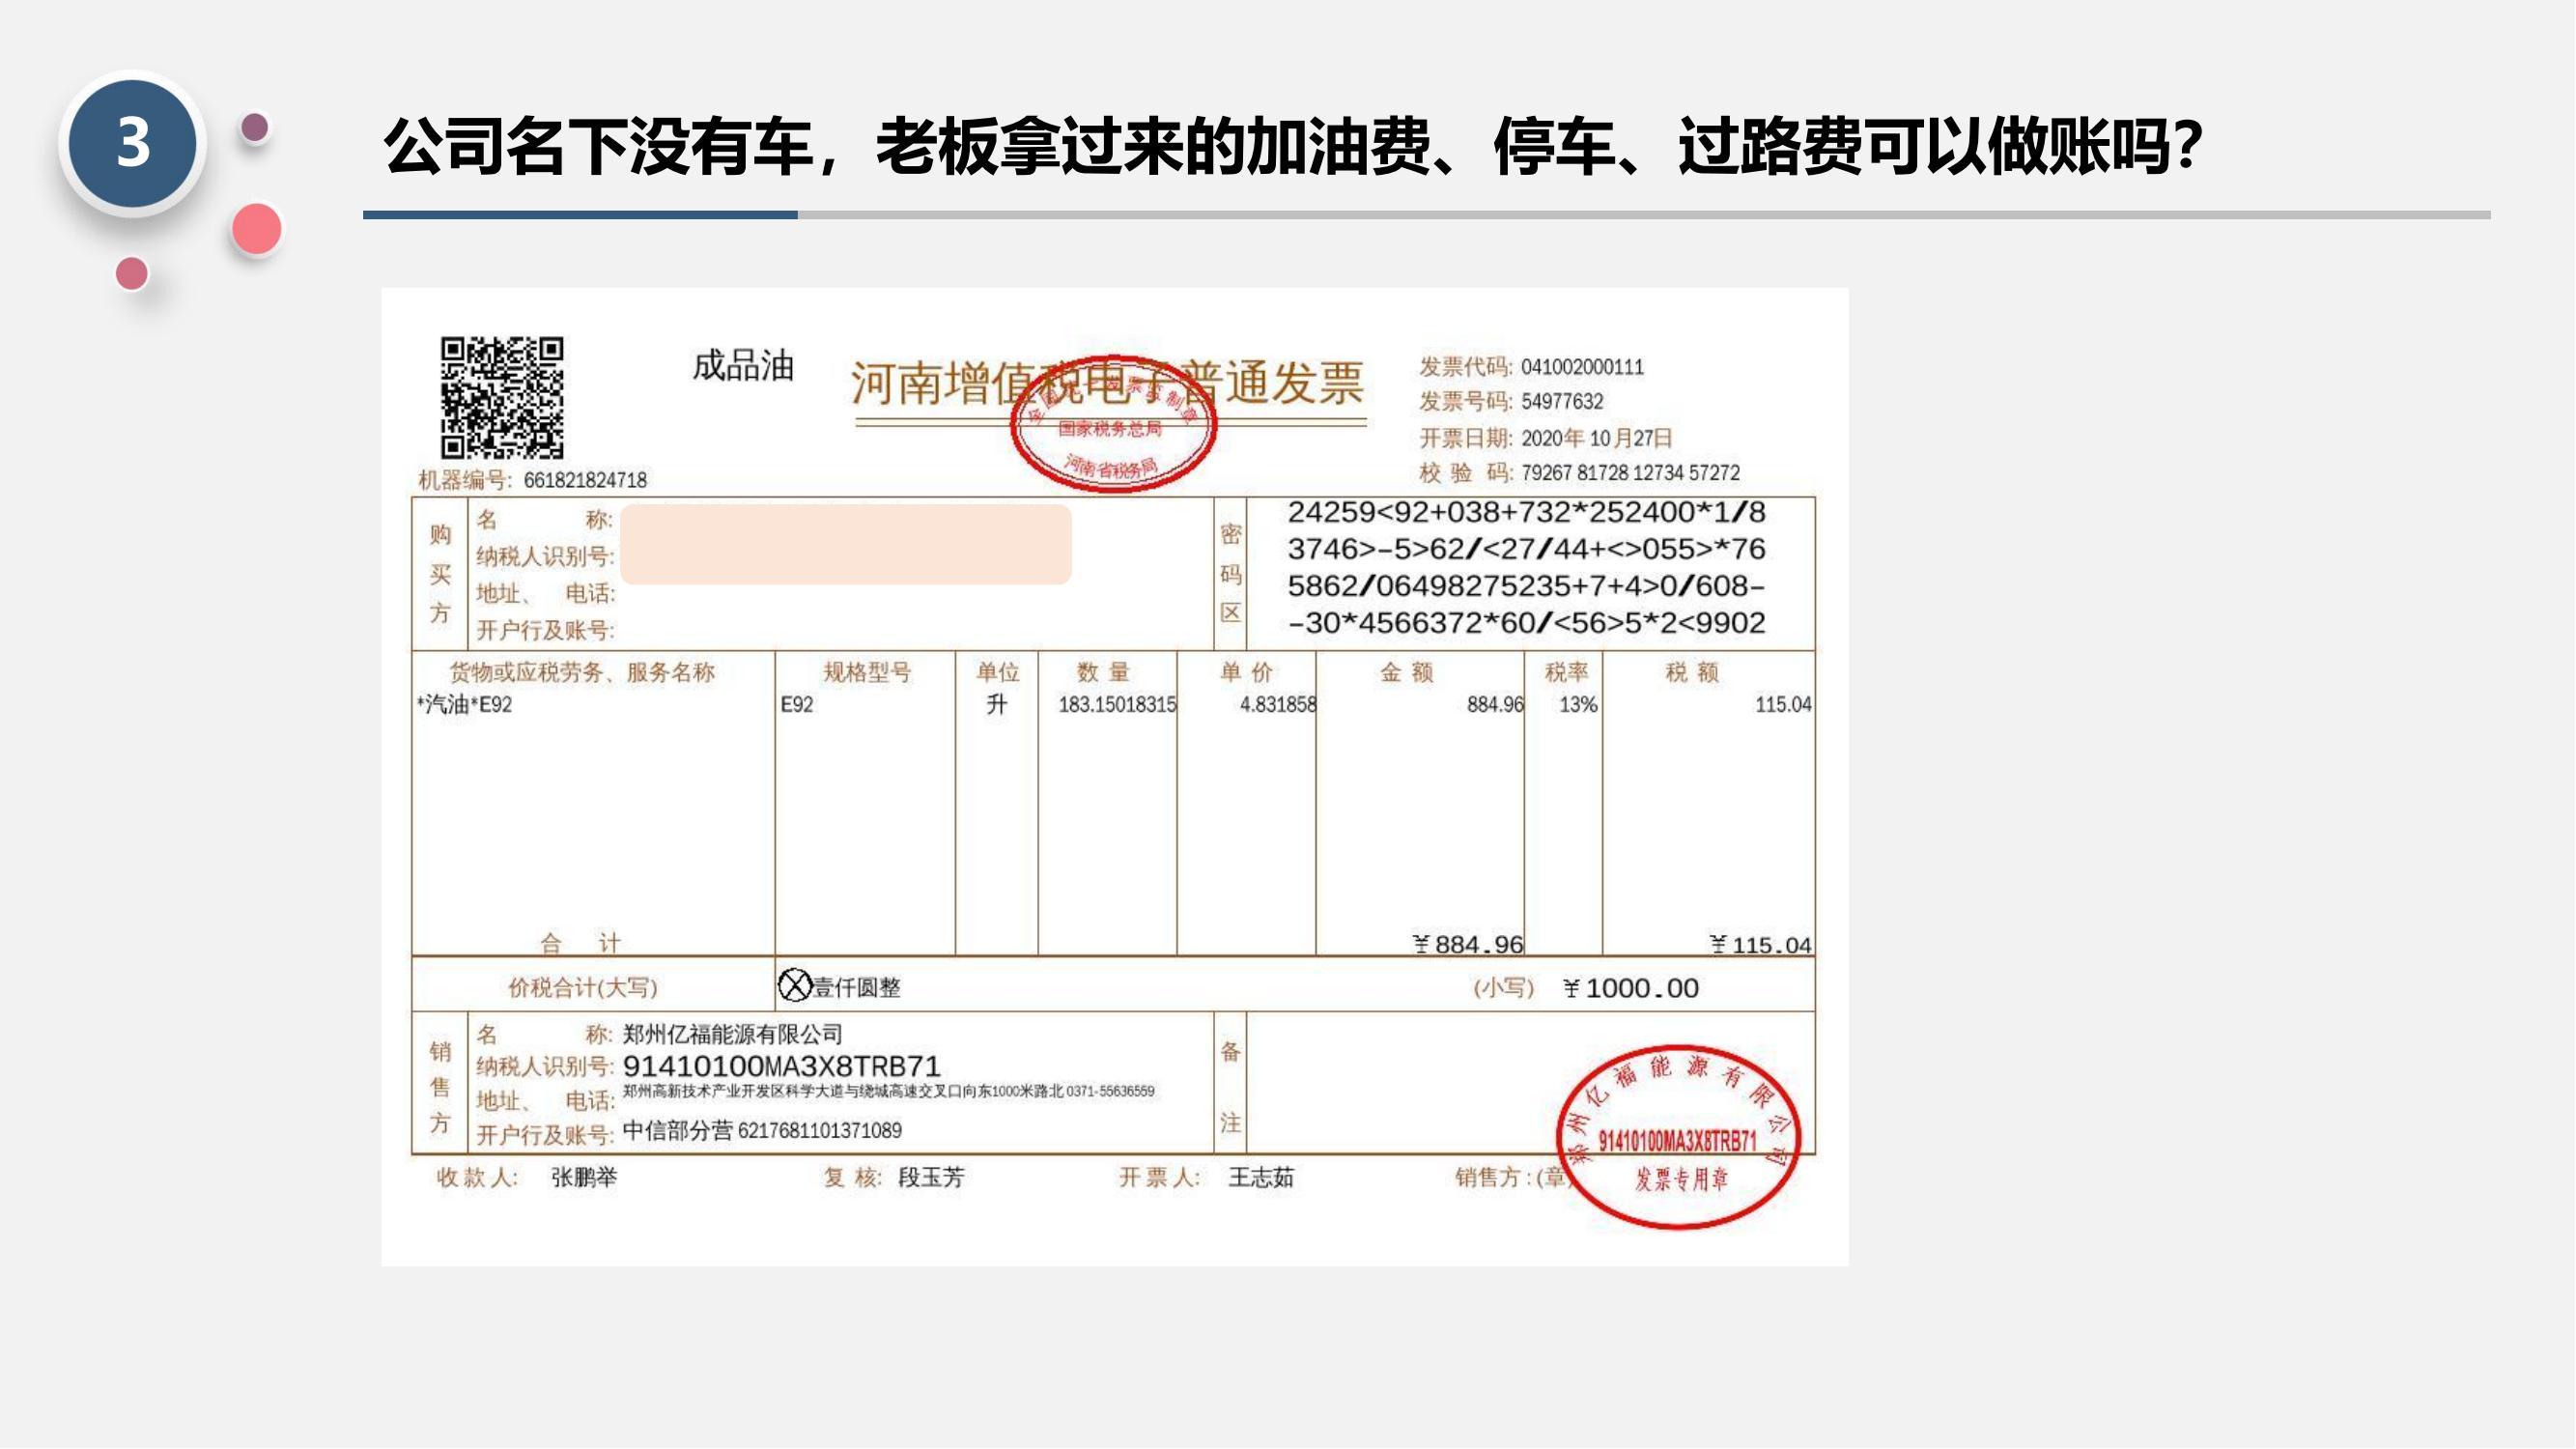Click the numbered circle badge 3
Screen dimensions: 2576x1449
tap(133, 143)
